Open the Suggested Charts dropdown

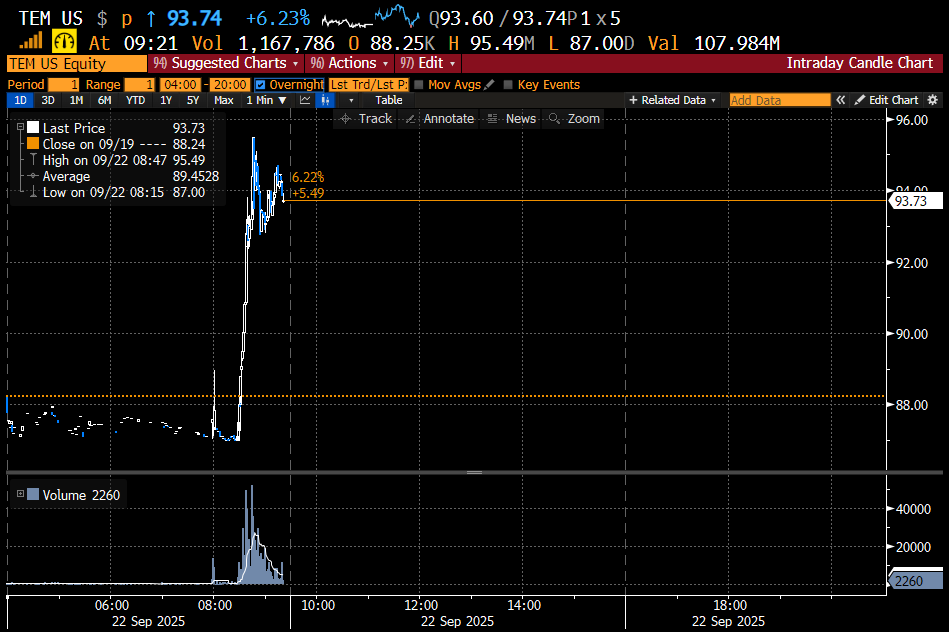[x=226, y=63]
